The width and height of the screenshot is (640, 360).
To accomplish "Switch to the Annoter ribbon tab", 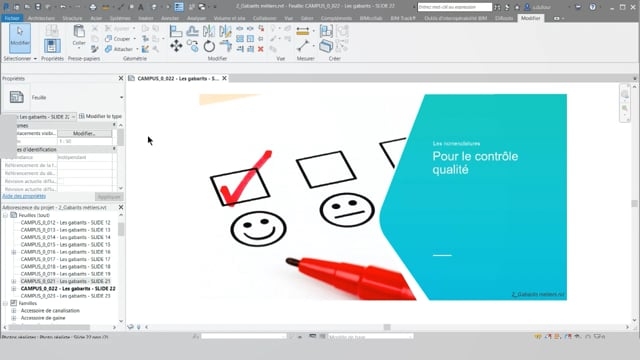I will (170, 18).
